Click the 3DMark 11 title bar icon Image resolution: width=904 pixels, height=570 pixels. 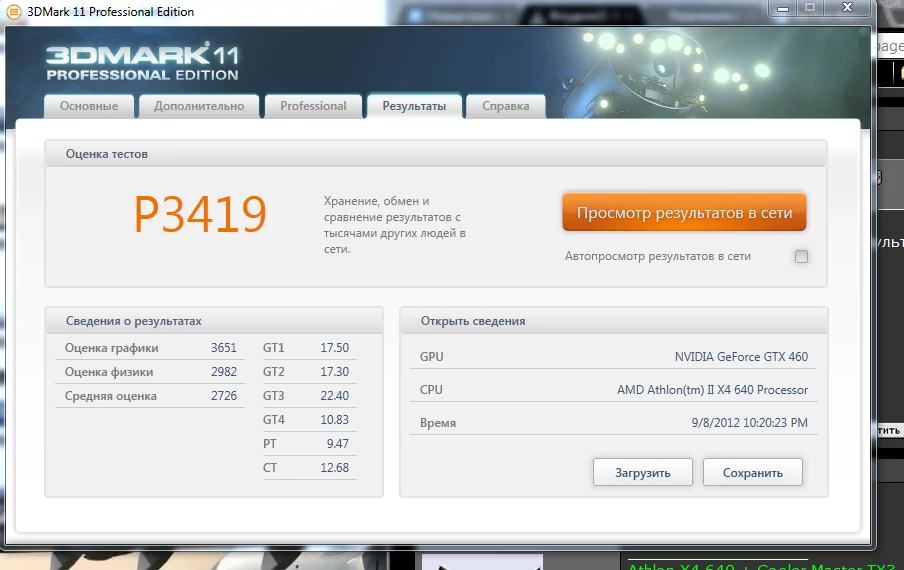(x=13, y=12)
